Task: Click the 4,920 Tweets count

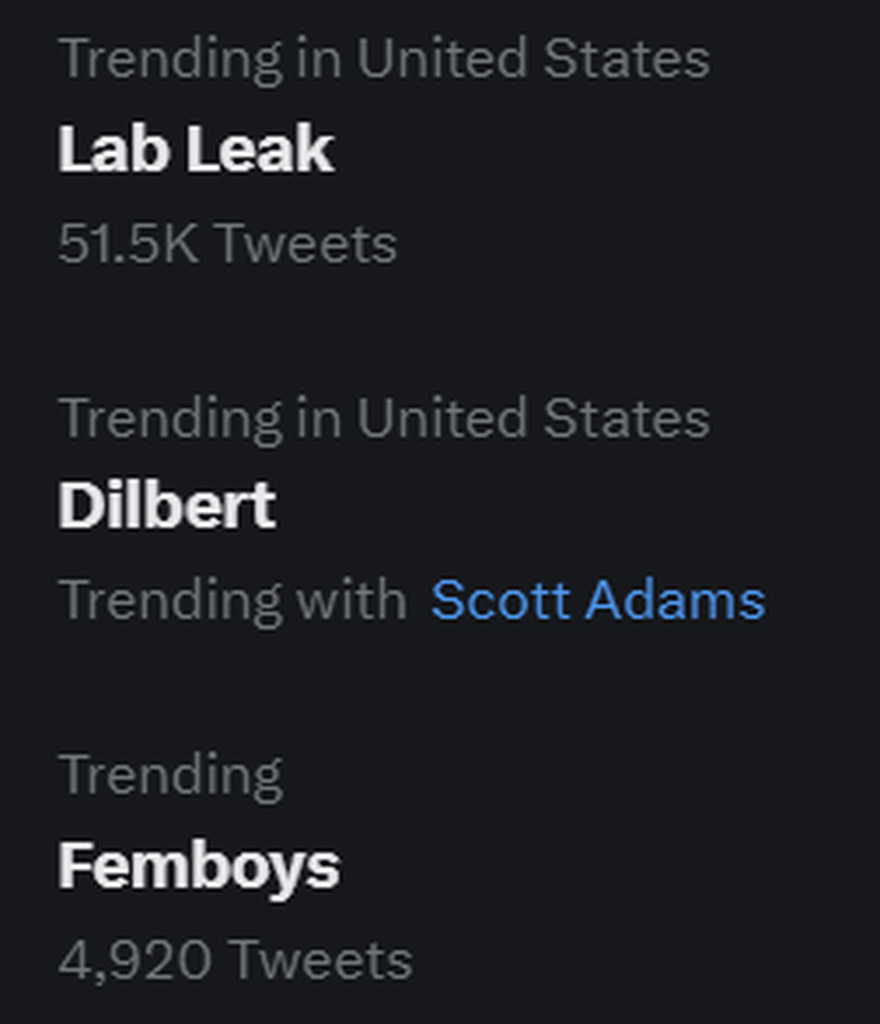Action: pos(235,960)
